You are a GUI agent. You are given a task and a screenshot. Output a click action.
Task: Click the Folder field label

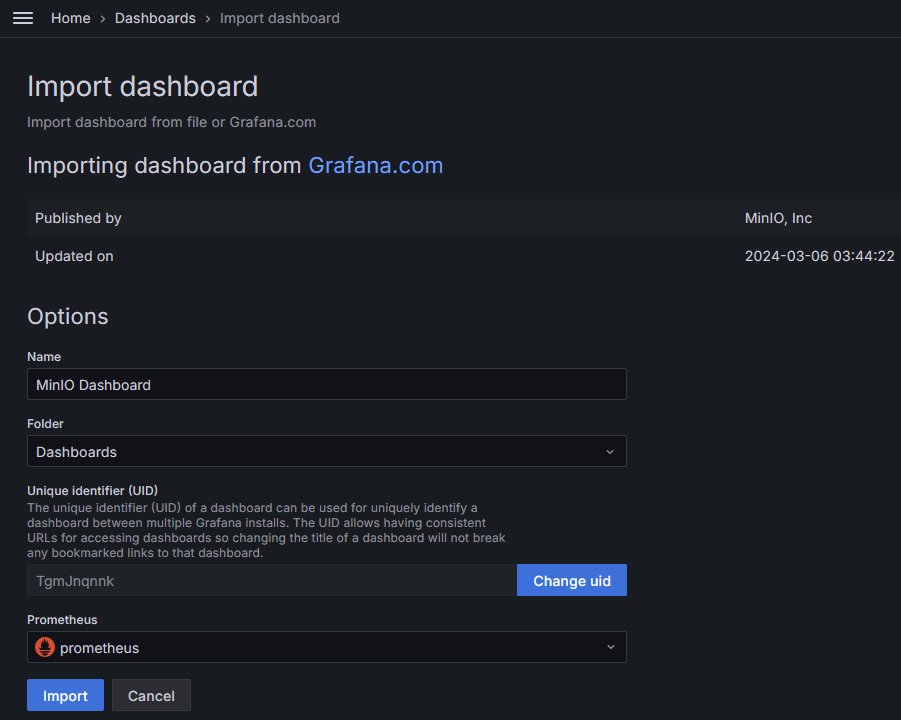point(45,424)
